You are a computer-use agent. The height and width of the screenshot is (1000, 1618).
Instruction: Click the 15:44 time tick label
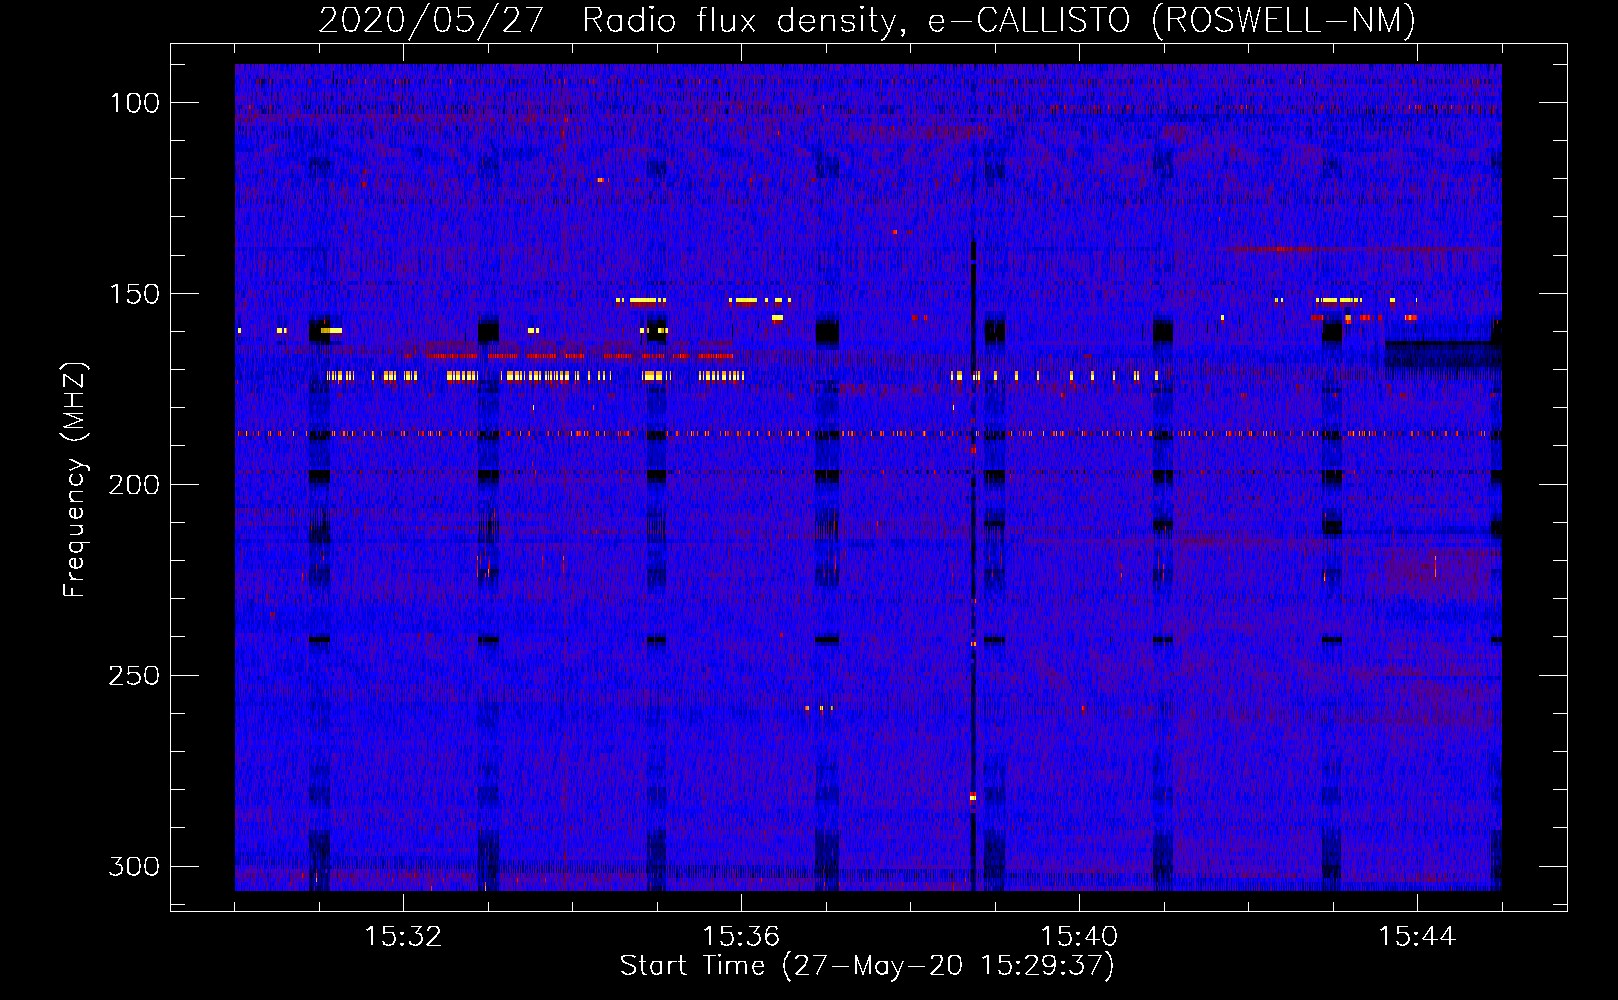pyautogui.click(x=1417, y=937)
